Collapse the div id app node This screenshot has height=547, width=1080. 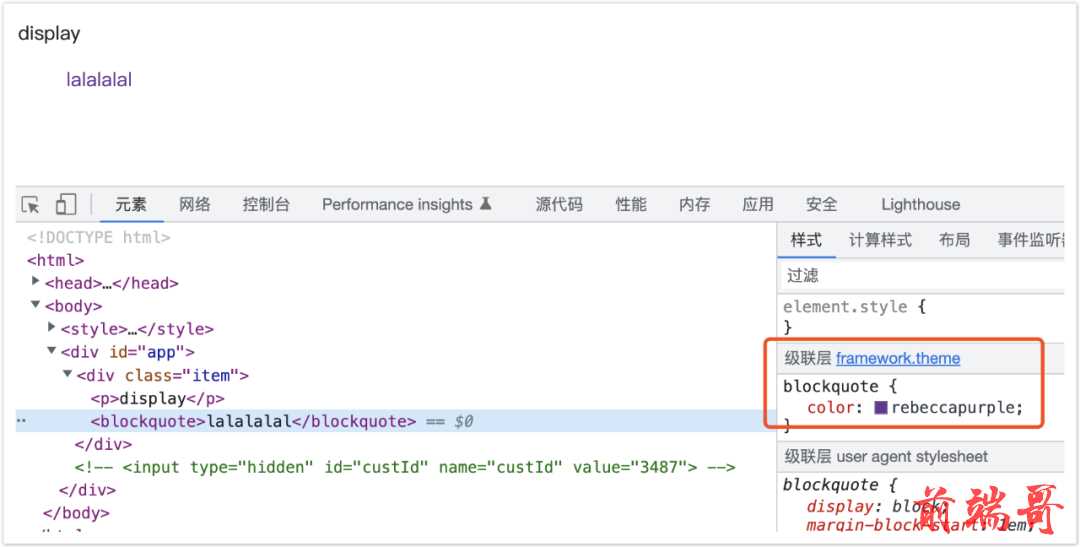coord(52,351)
